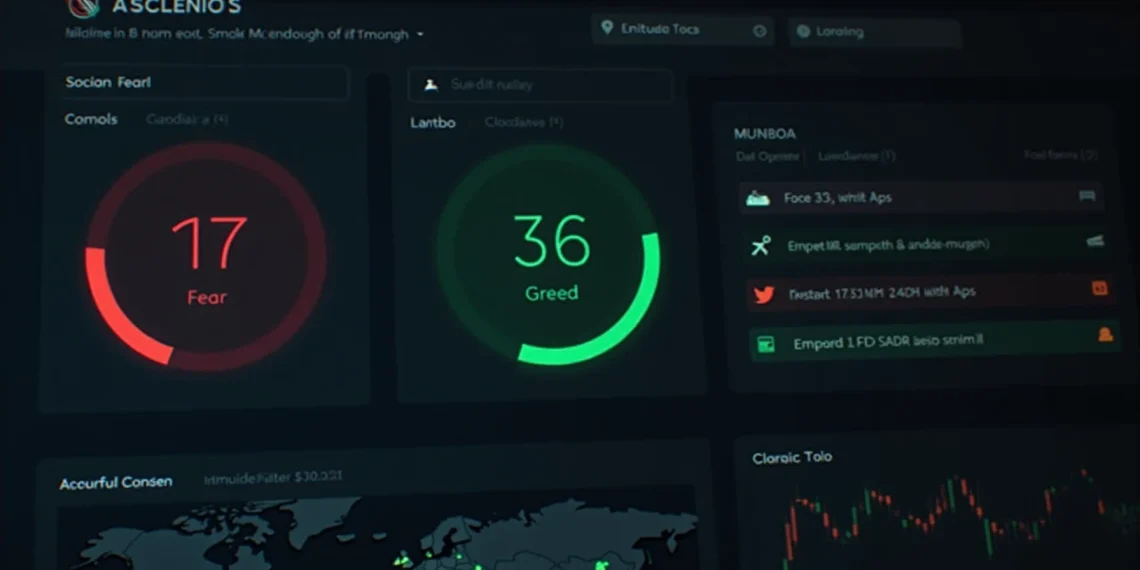Click the Socion Fearl input field

pyautogui.click(x=205, y=82)
